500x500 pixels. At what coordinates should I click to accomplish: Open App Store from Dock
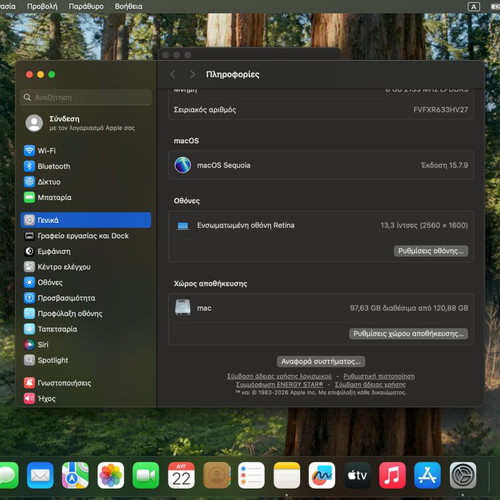click(x=427, y=475)
